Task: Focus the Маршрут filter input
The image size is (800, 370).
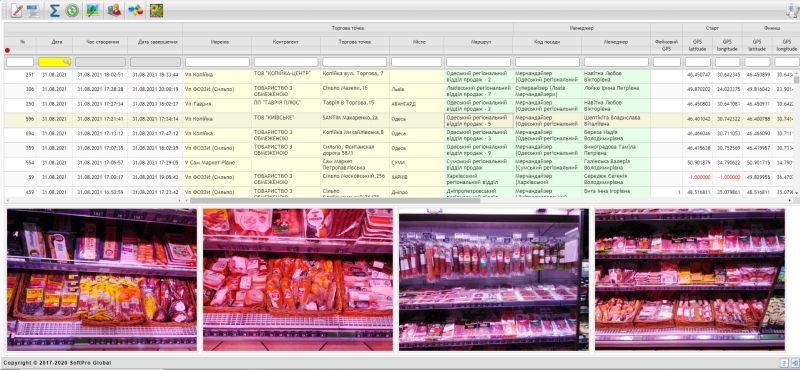Action: (479, 62)
